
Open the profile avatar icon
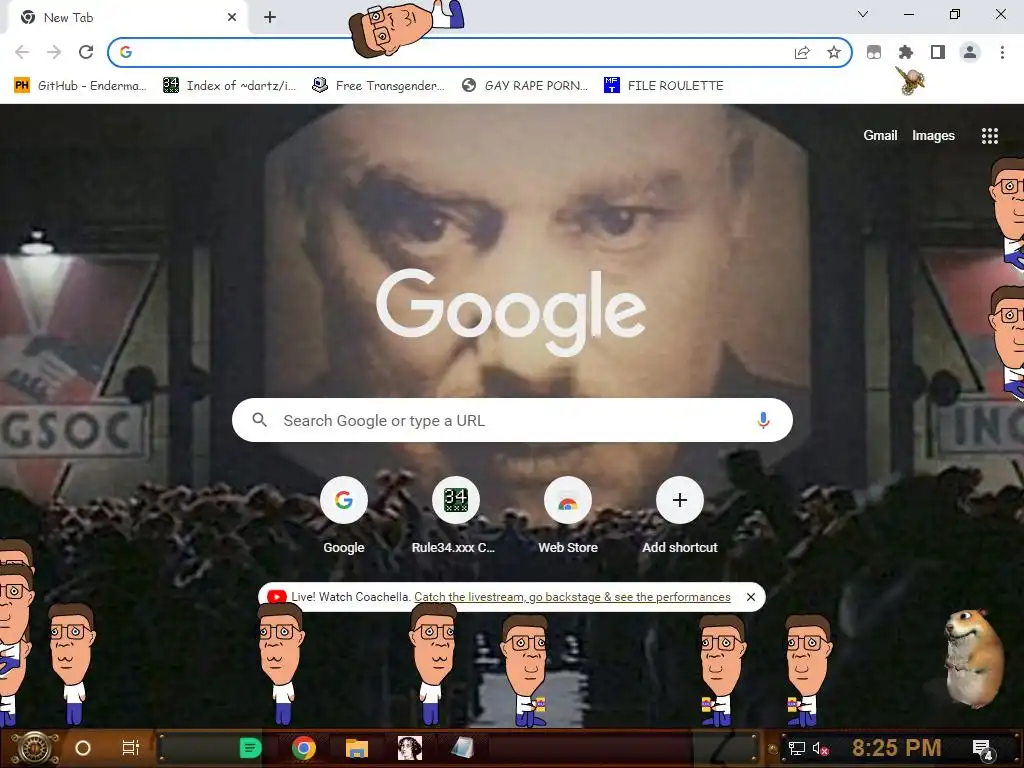click(x=970, y=52)
